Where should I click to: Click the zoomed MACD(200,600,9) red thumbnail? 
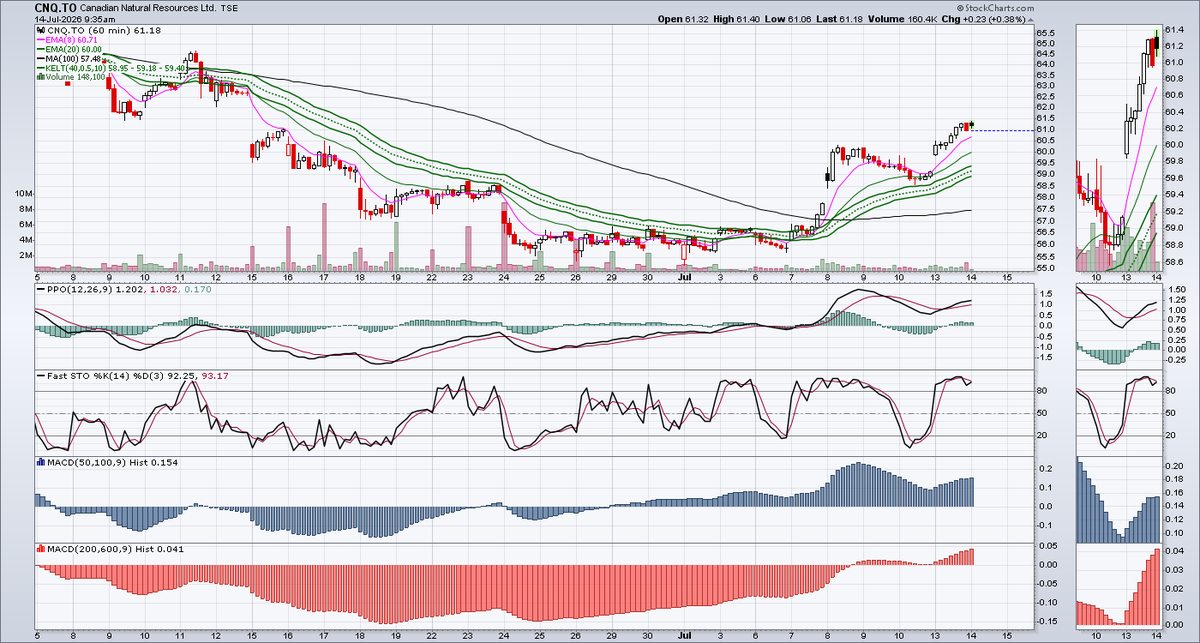coord(1118,586)
